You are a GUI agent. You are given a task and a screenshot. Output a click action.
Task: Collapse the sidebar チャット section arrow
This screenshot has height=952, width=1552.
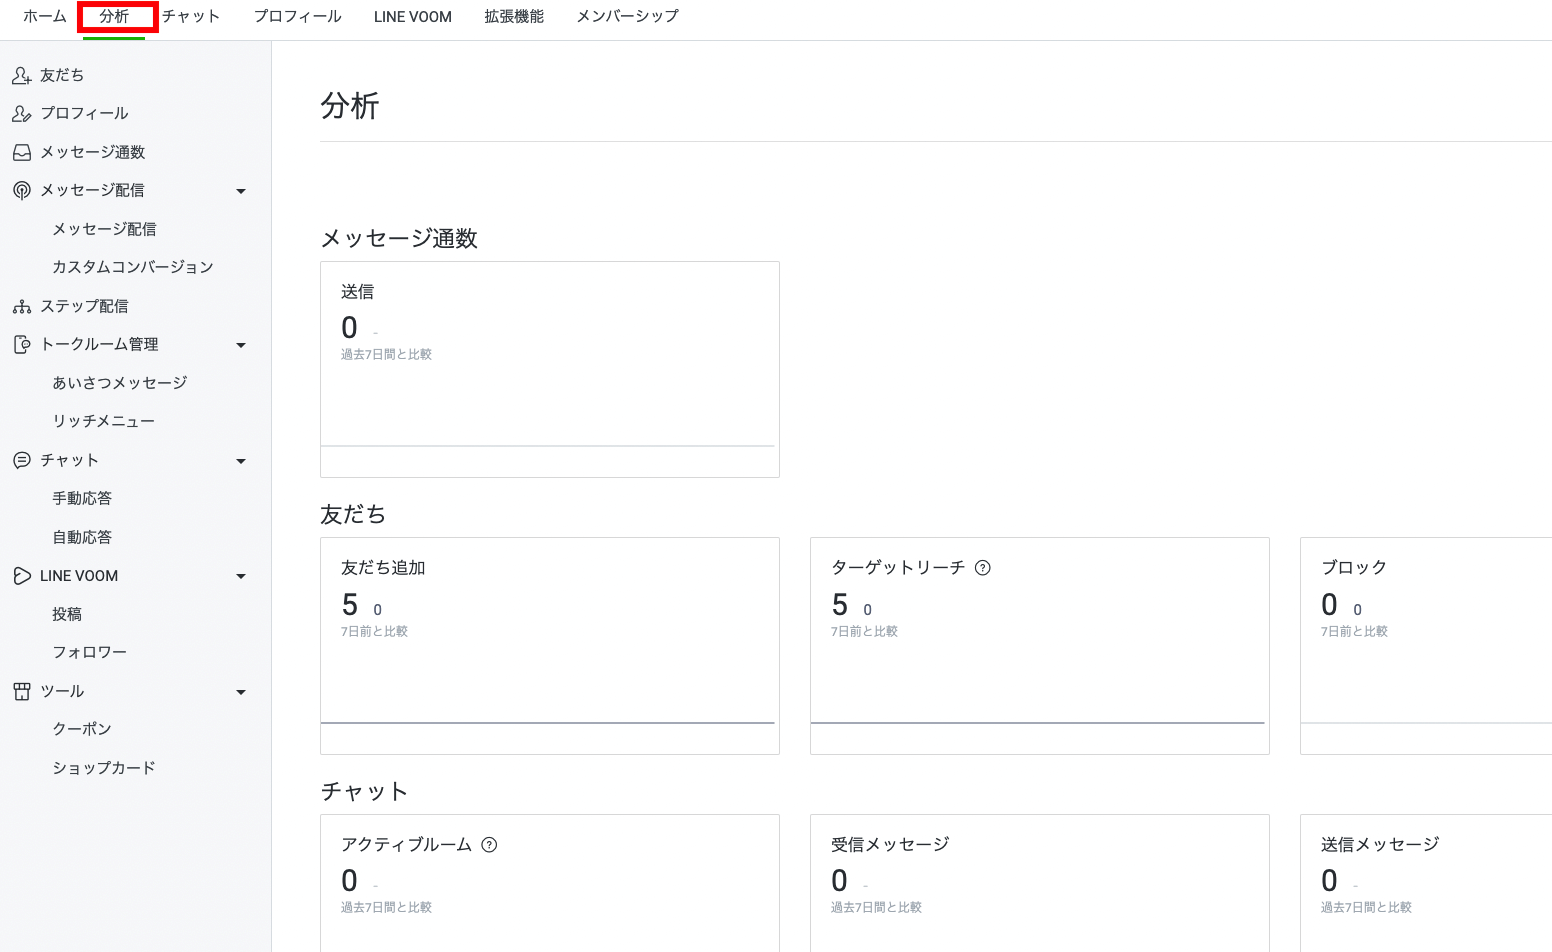click(x=240, y=461)
